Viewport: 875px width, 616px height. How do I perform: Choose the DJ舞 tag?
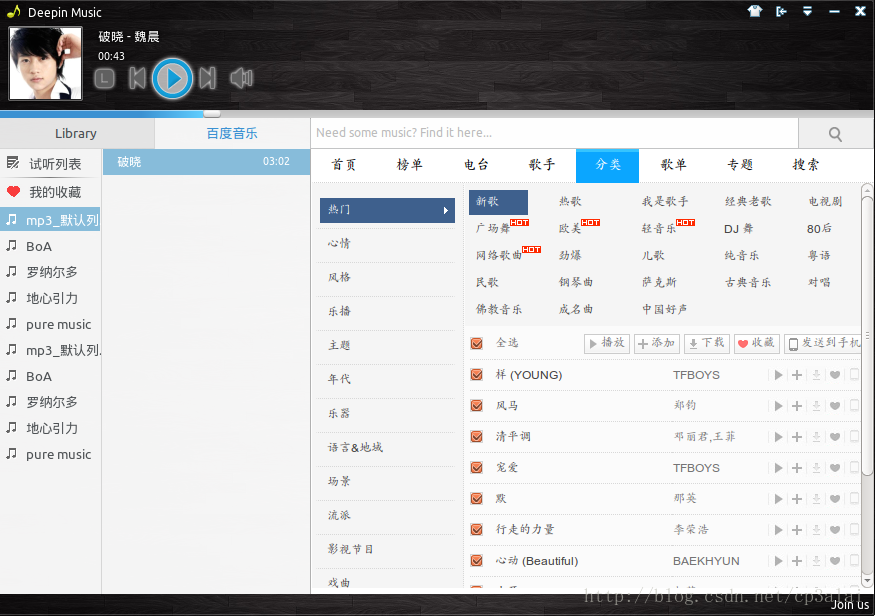click(739, 228)
